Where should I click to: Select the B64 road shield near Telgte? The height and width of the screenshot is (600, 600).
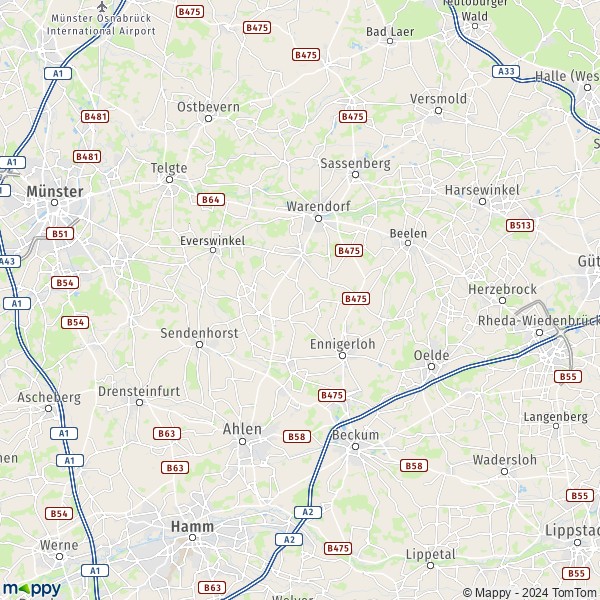coord(211,199)
